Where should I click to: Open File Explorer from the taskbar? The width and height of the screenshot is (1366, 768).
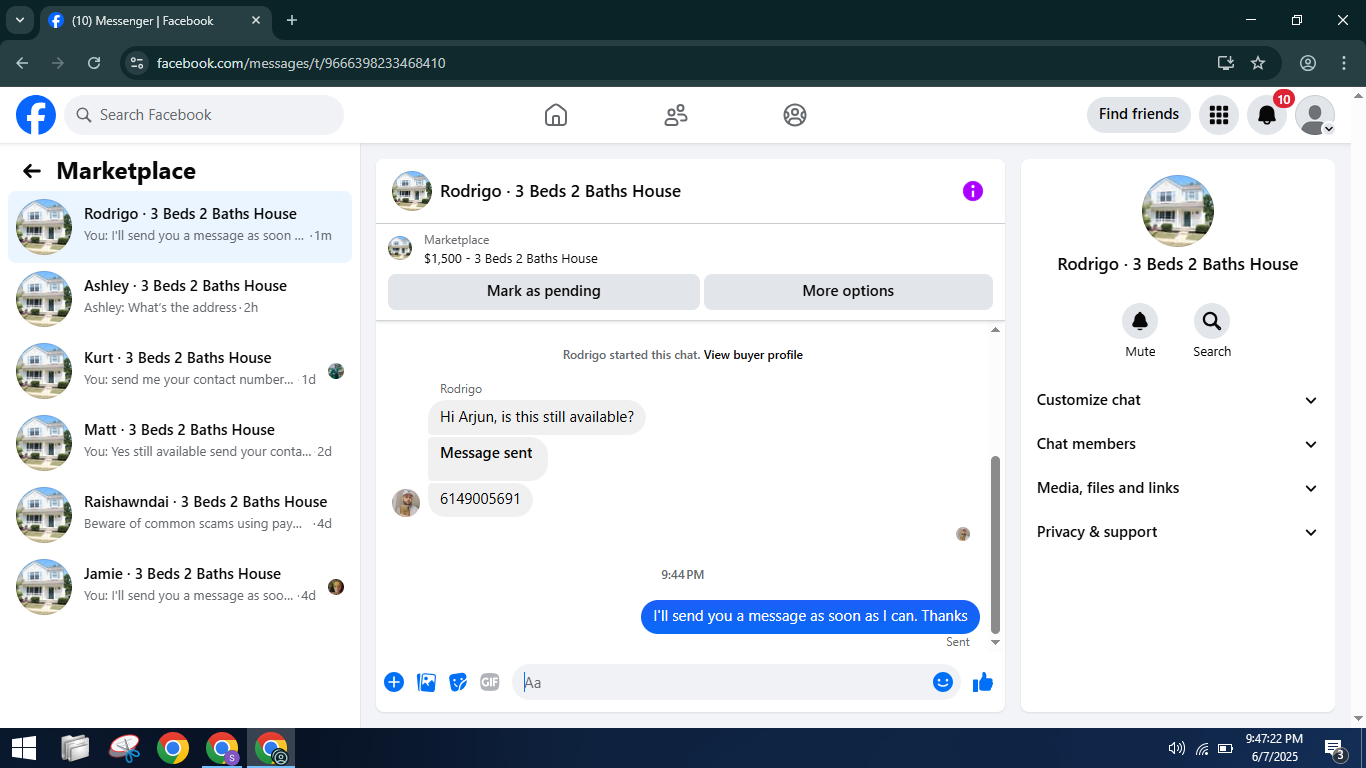pyautogui.click(x=75, y=748)
